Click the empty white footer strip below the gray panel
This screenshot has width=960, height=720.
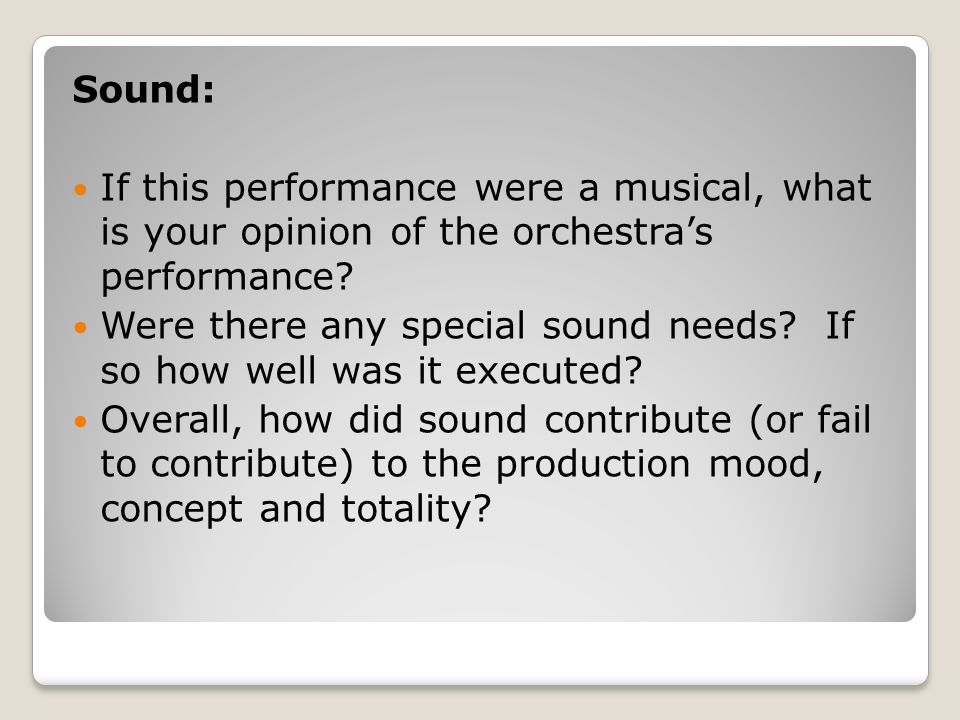(x=480, y=651)
